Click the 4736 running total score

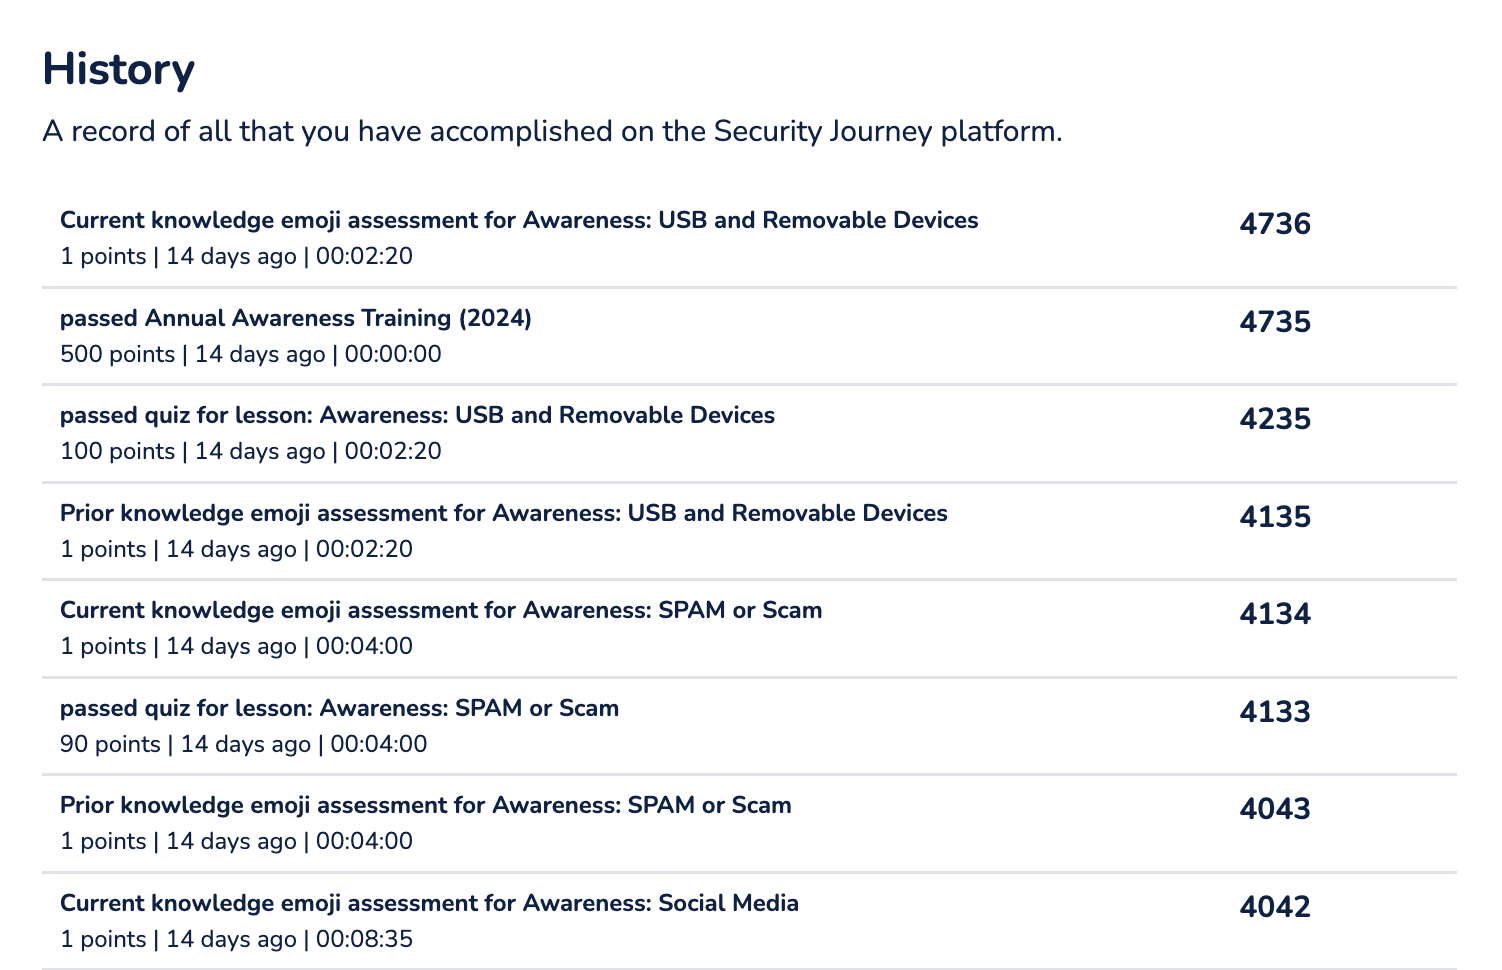tap(1275, 223)
